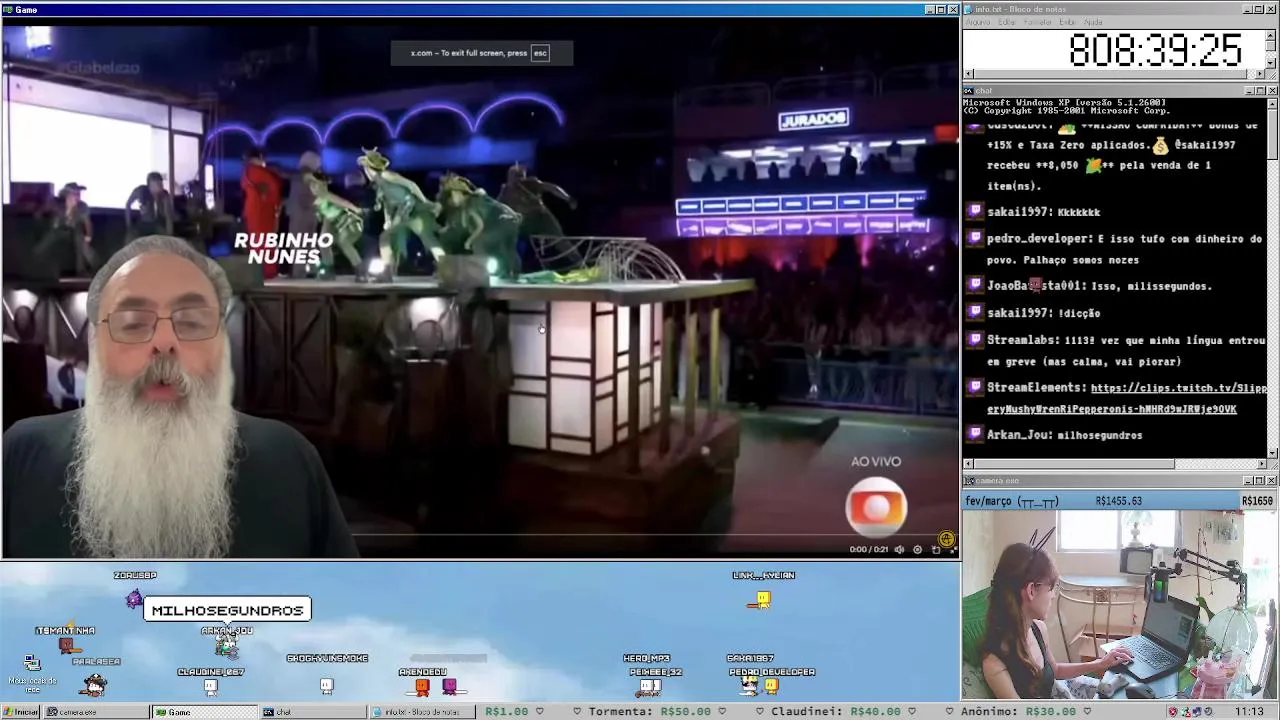Click the Game window title bar icon
Screen dimensions: 1280x720
(8, 9)
